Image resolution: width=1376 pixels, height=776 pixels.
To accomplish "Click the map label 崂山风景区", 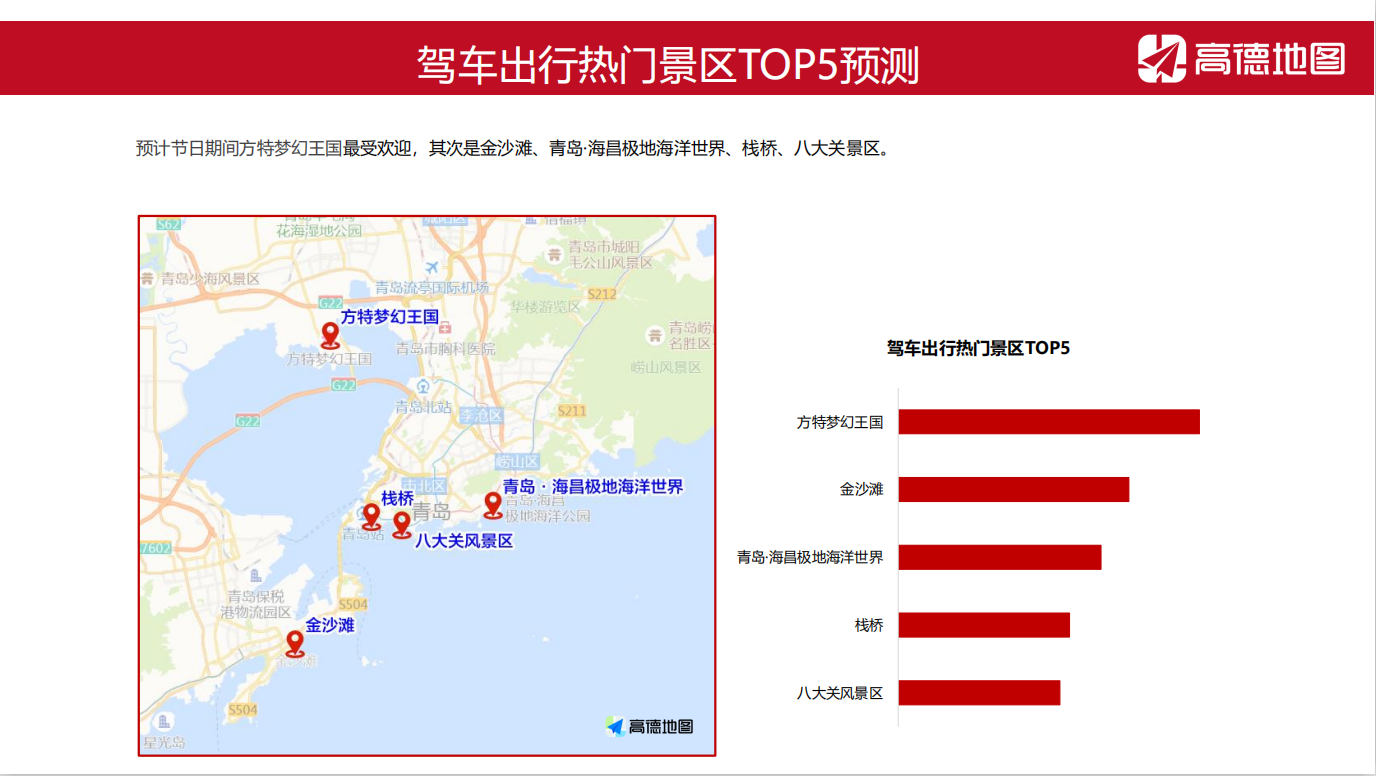I will (x=666, y=367).
